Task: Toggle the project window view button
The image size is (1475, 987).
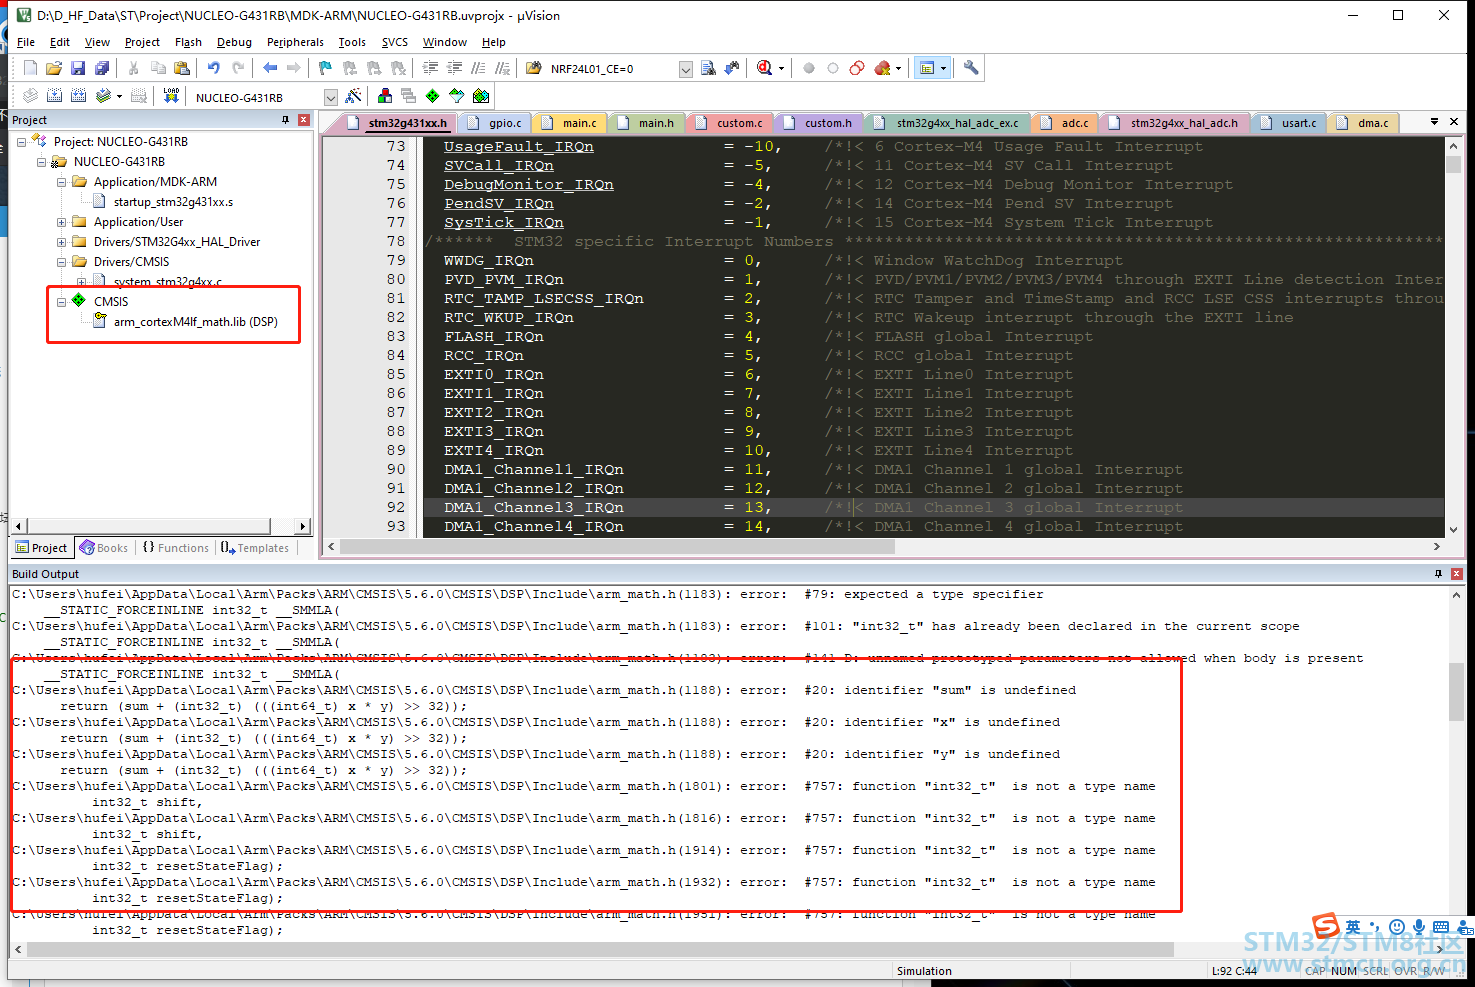Action: (x=927, y=68)
